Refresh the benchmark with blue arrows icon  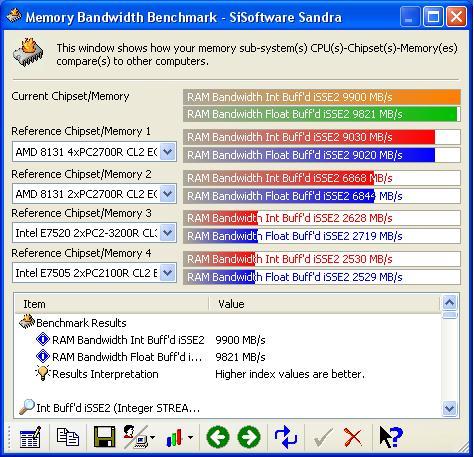[x=286, y=437]
